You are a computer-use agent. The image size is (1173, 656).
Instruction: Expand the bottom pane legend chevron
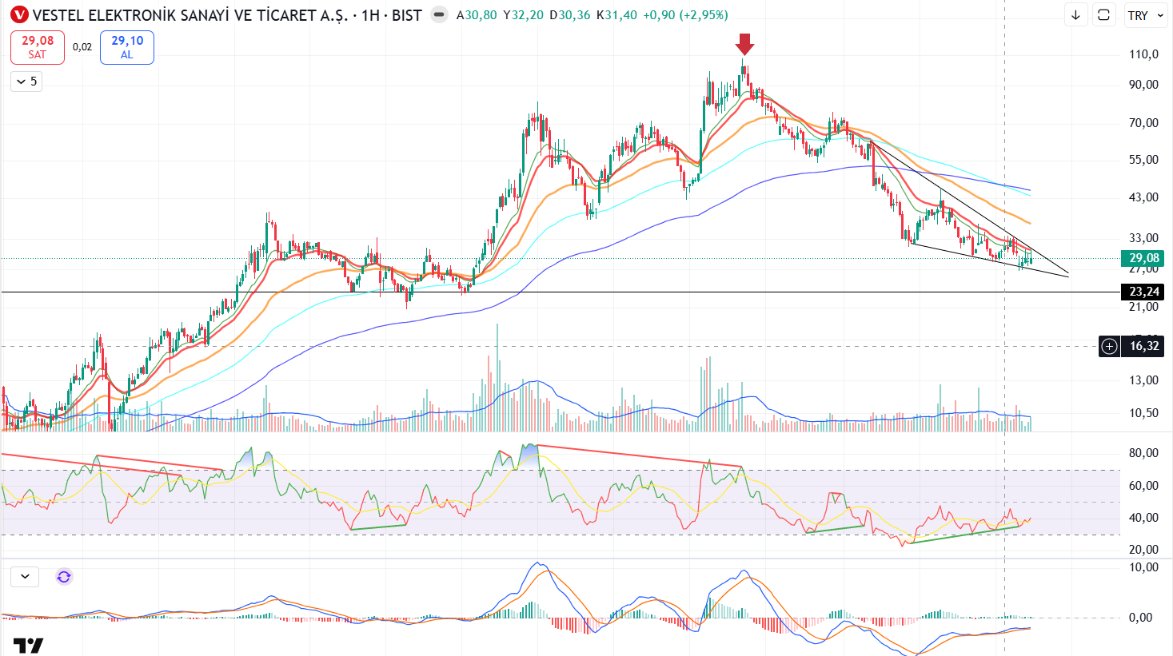[x=25, y=577]
